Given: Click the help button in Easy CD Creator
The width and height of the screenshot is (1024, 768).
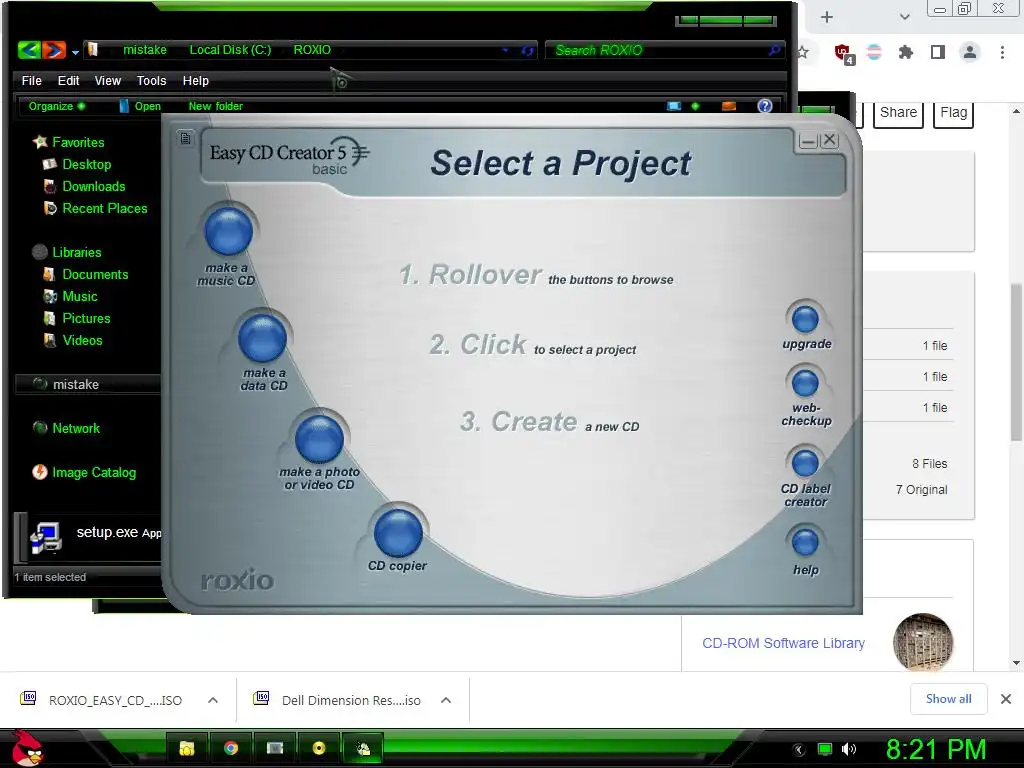Looking at the screenshot, I should tap(805, 542).
